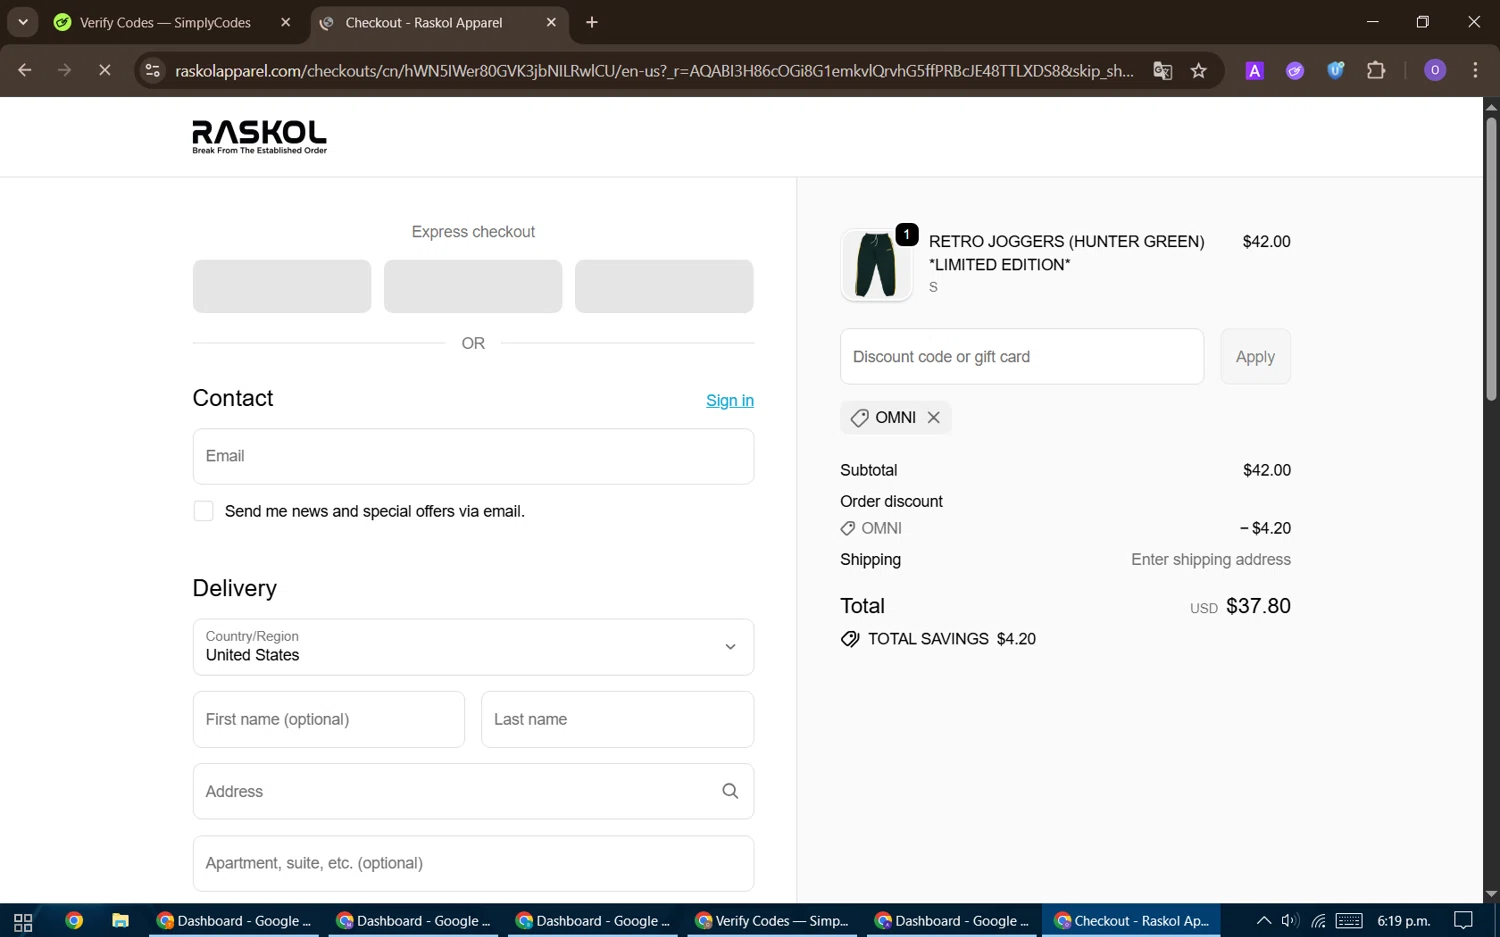
Task: Open the notification center icon
Action: click(1464, 921)
